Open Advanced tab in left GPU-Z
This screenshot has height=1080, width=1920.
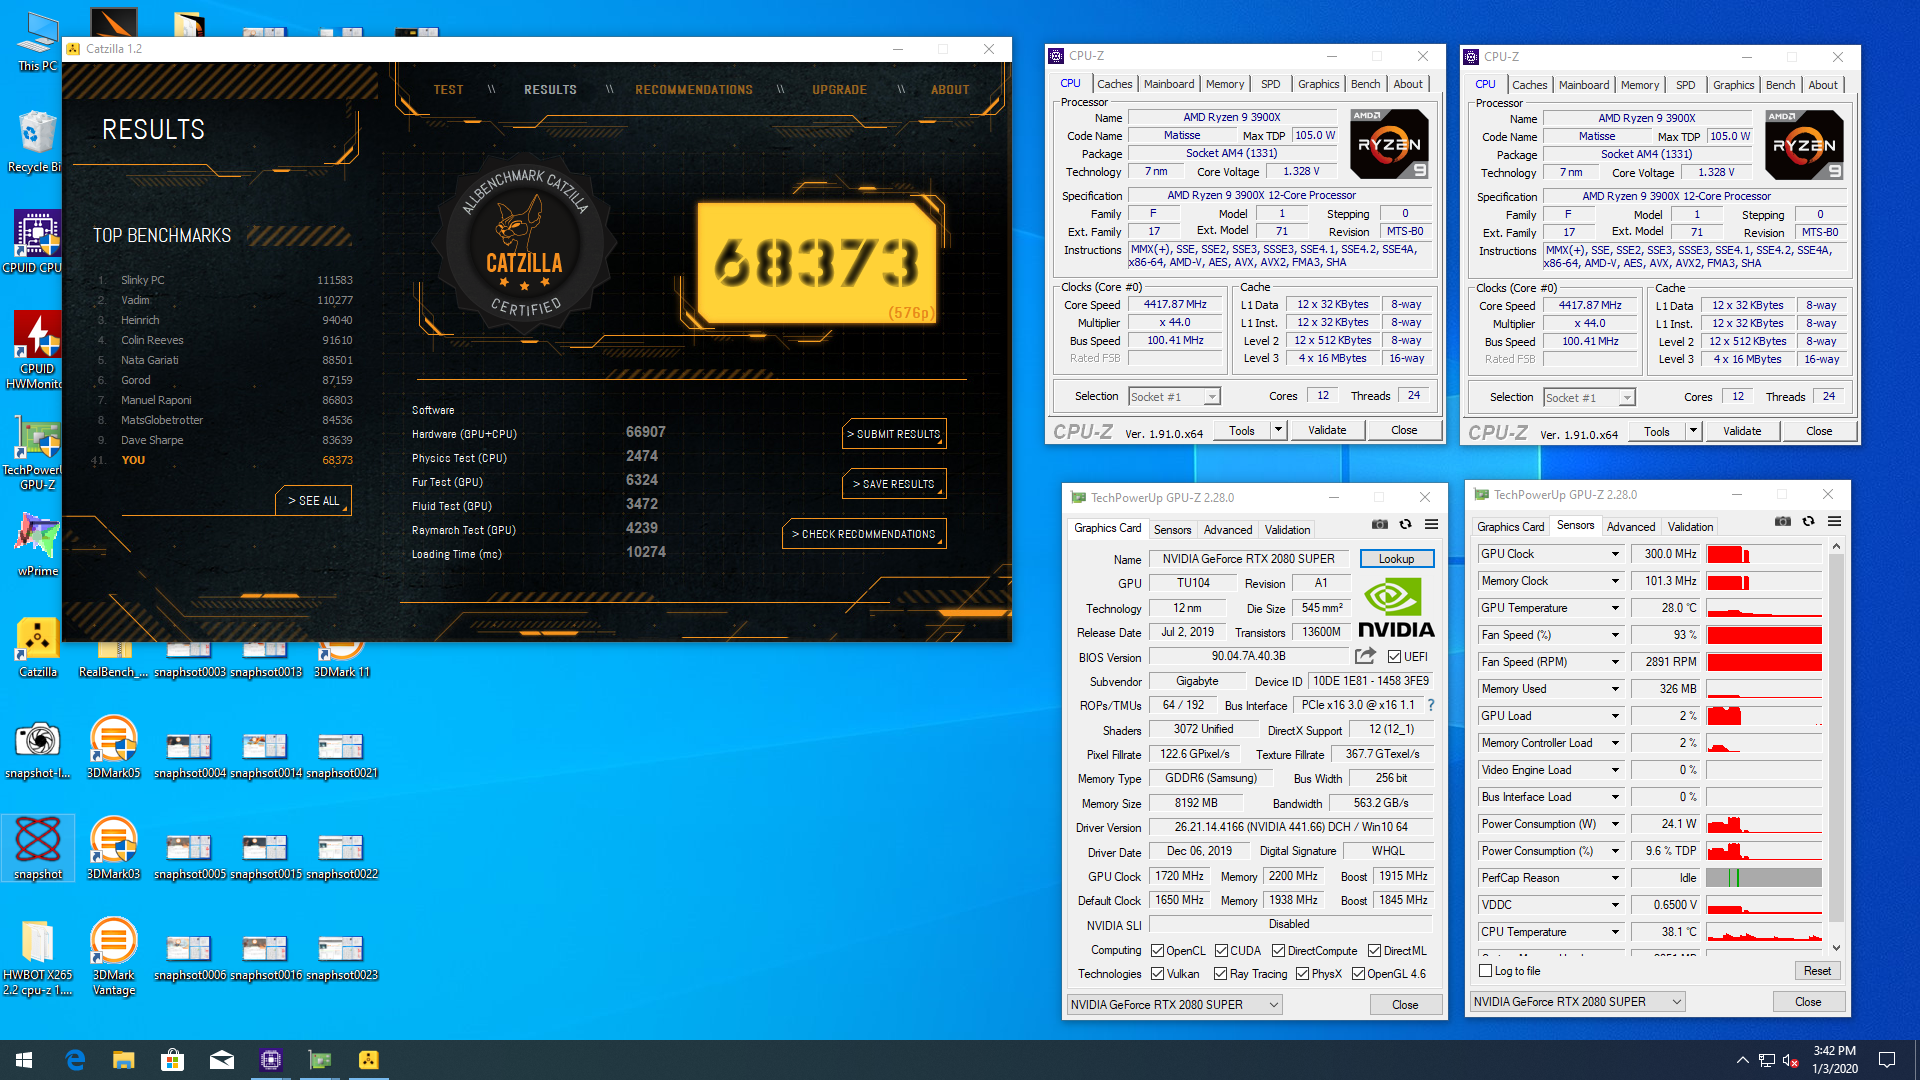1227,530
